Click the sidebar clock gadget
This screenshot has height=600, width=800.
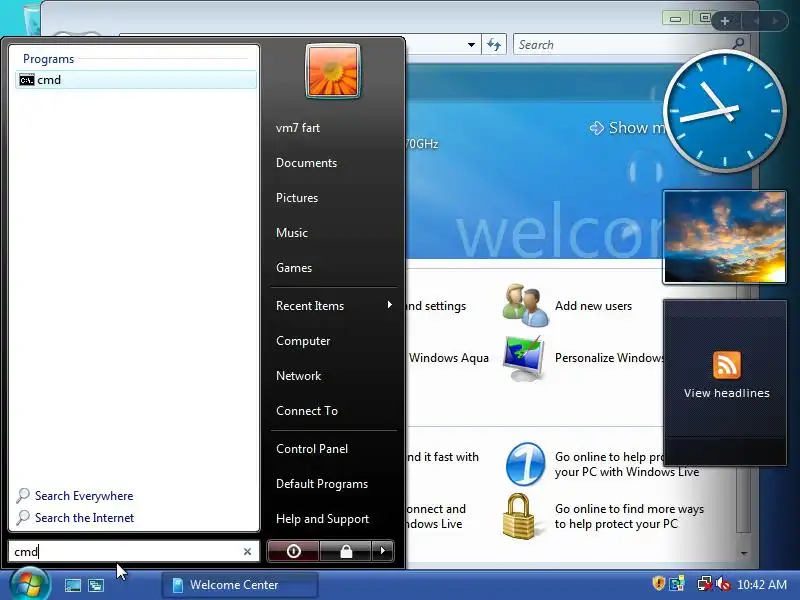[x=724, y=111]
